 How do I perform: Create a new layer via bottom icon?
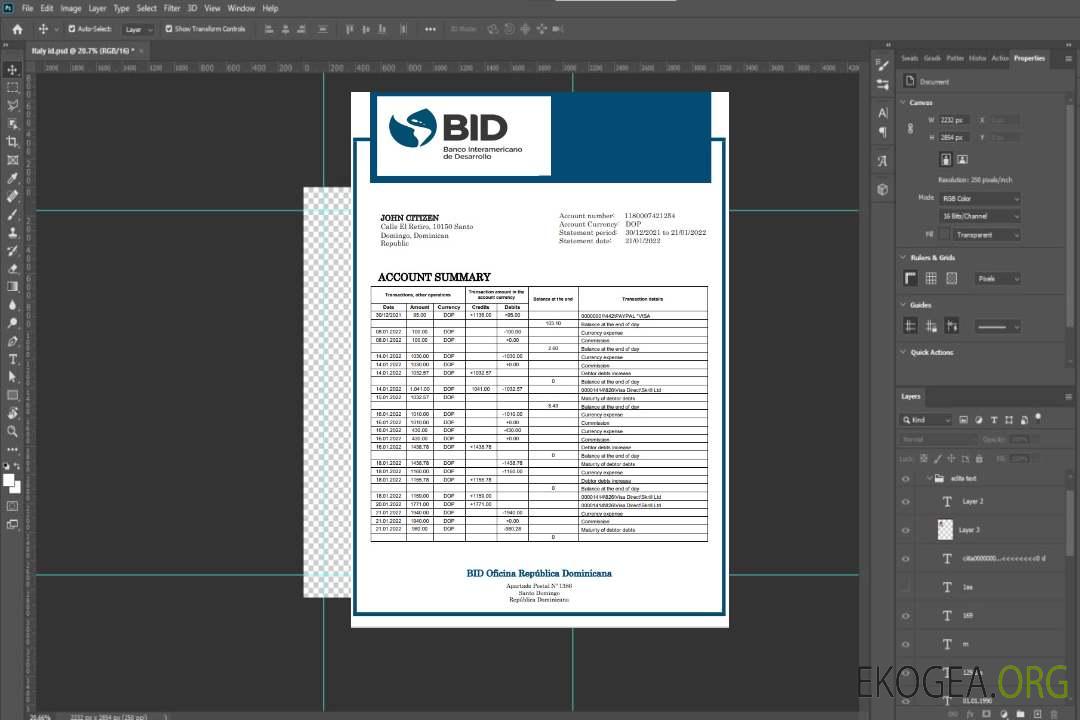pyautogui.click(x=1037, y=714)
